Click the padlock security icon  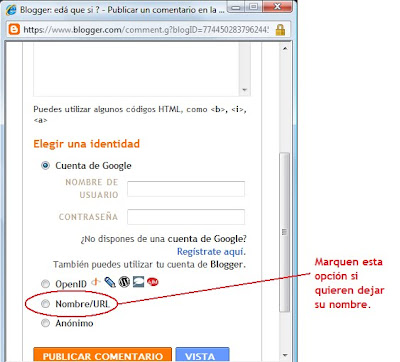280,29
